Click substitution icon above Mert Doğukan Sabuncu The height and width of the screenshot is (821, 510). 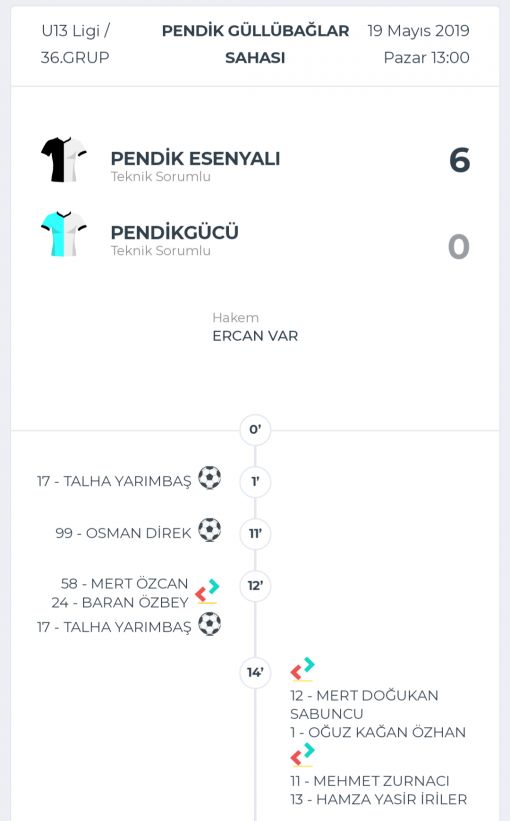point(303,669)
